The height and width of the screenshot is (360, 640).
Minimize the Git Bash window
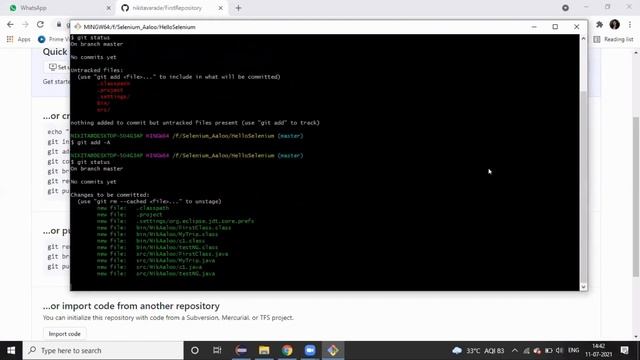tap(534, 27)
